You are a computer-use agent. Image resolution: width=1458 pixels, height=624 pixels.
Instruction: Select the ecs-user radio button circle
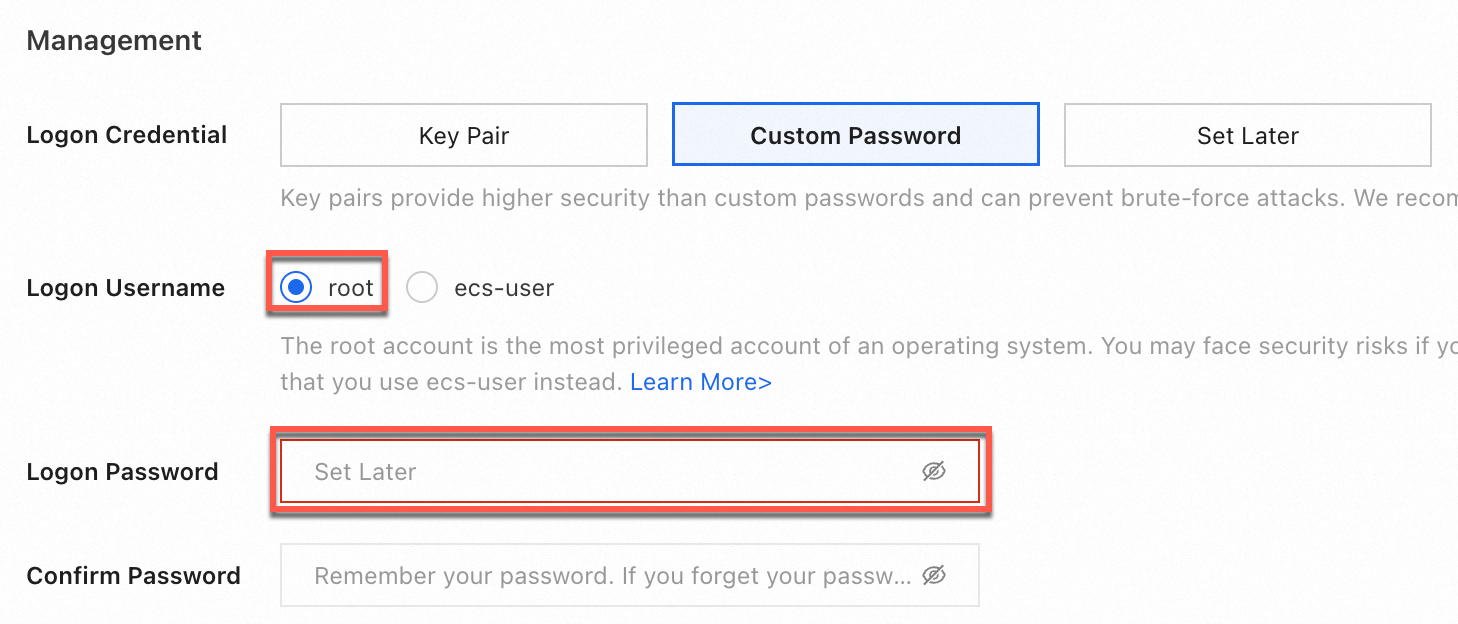pos(422,288)
